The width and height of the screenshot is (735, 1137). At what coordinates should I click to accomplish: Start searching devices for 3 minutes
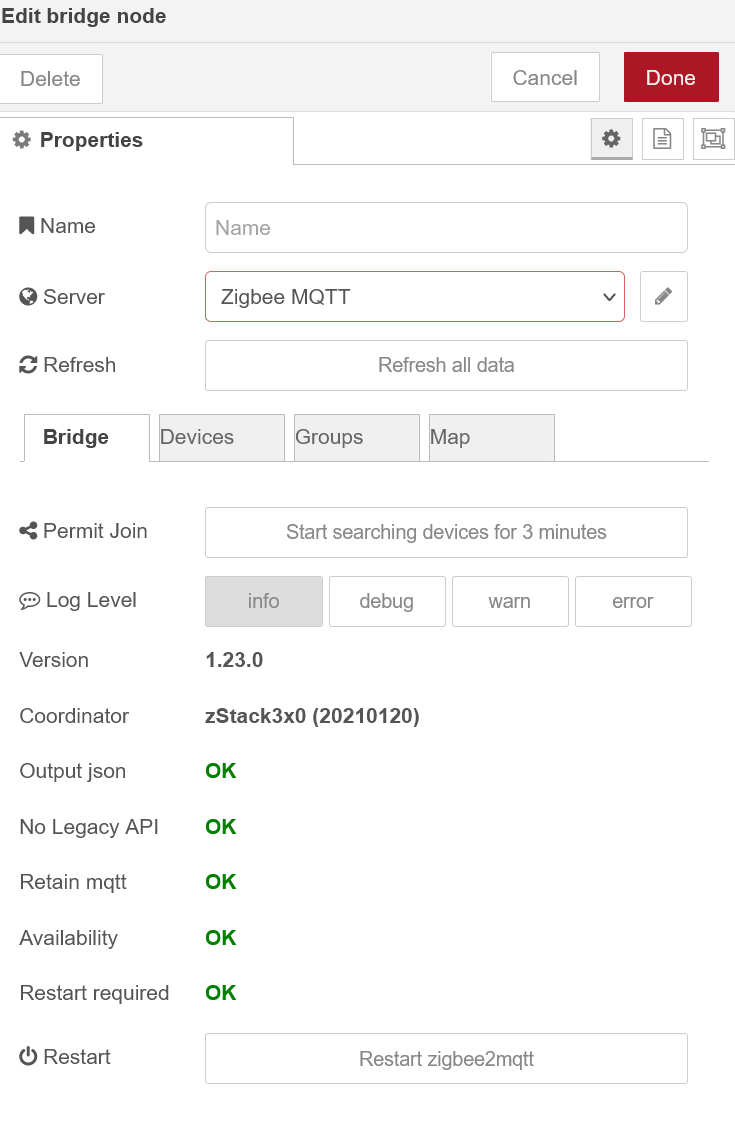tap(446, 532)
